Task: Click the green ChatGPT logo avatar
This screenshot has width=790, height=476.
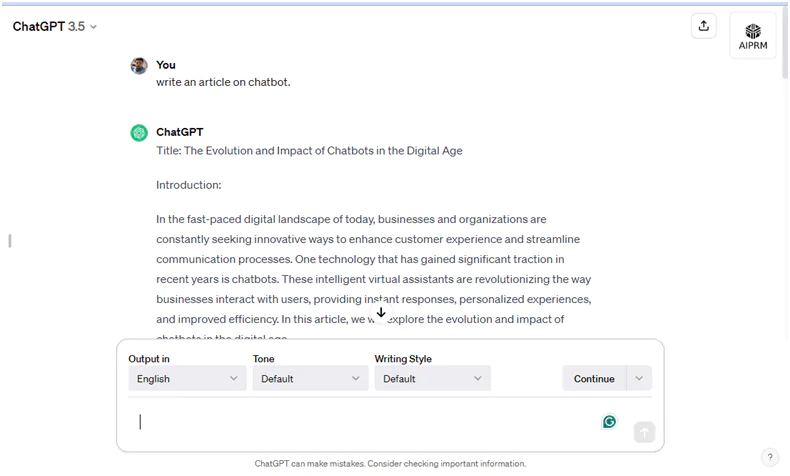Action: (139, 133)
